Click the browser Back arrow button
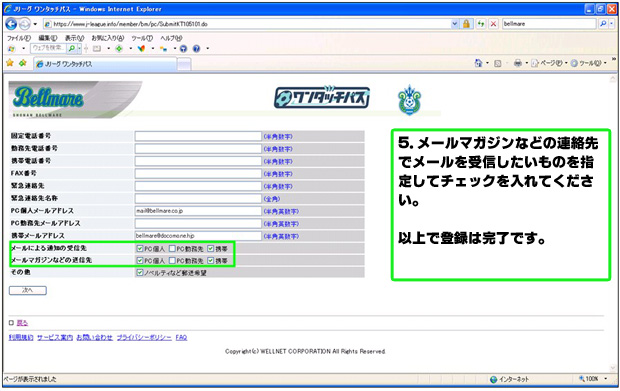This screenshot has width=620, height=391. 11,24
